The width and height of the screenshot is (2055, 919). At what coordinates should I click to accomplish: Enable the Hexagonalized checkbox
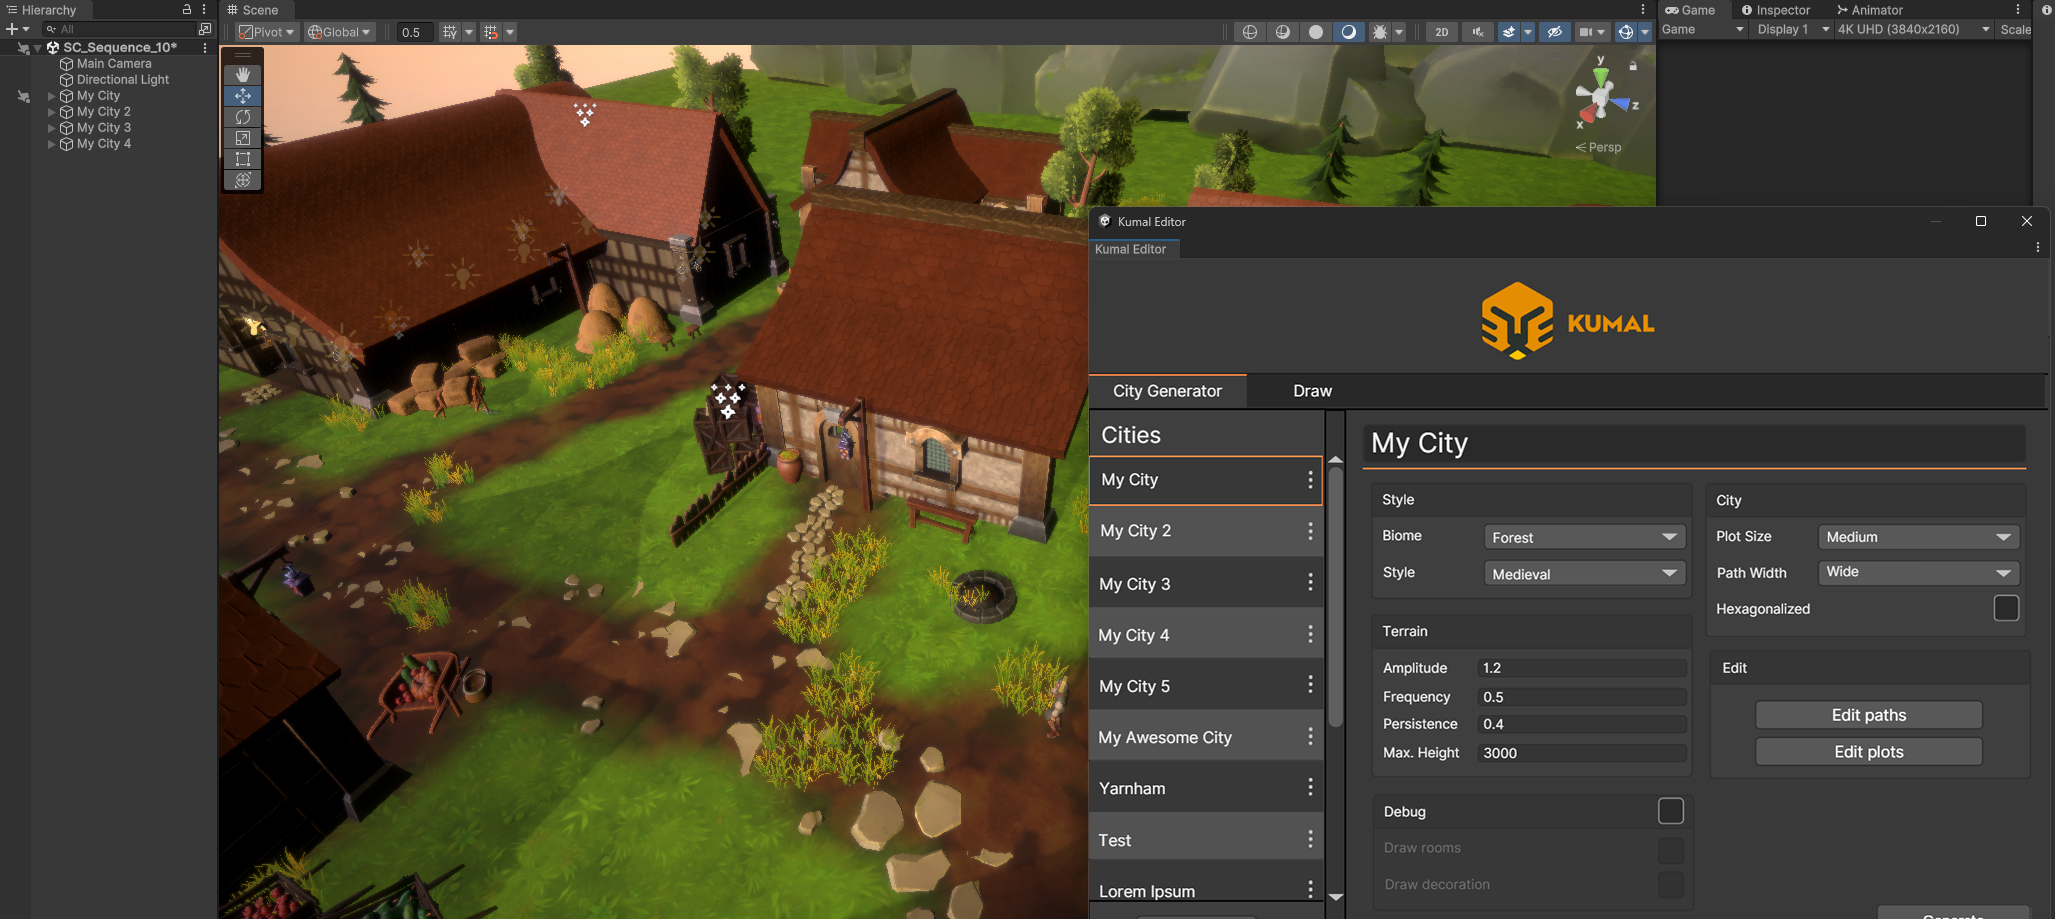click(x=2006, y=608)
